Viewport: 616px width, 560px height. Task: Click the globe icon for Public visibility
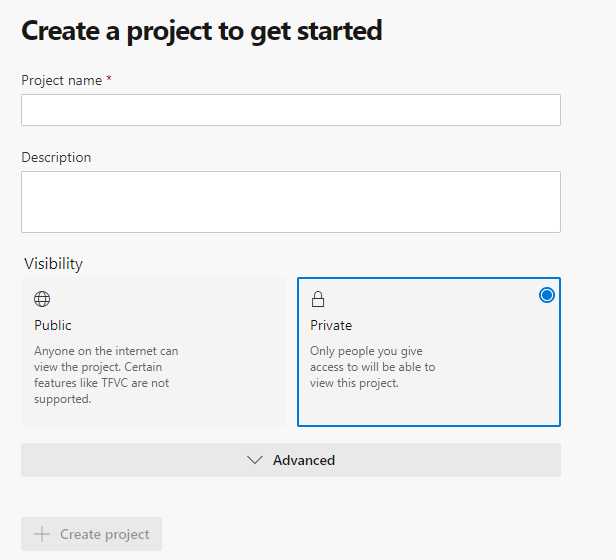42,299
